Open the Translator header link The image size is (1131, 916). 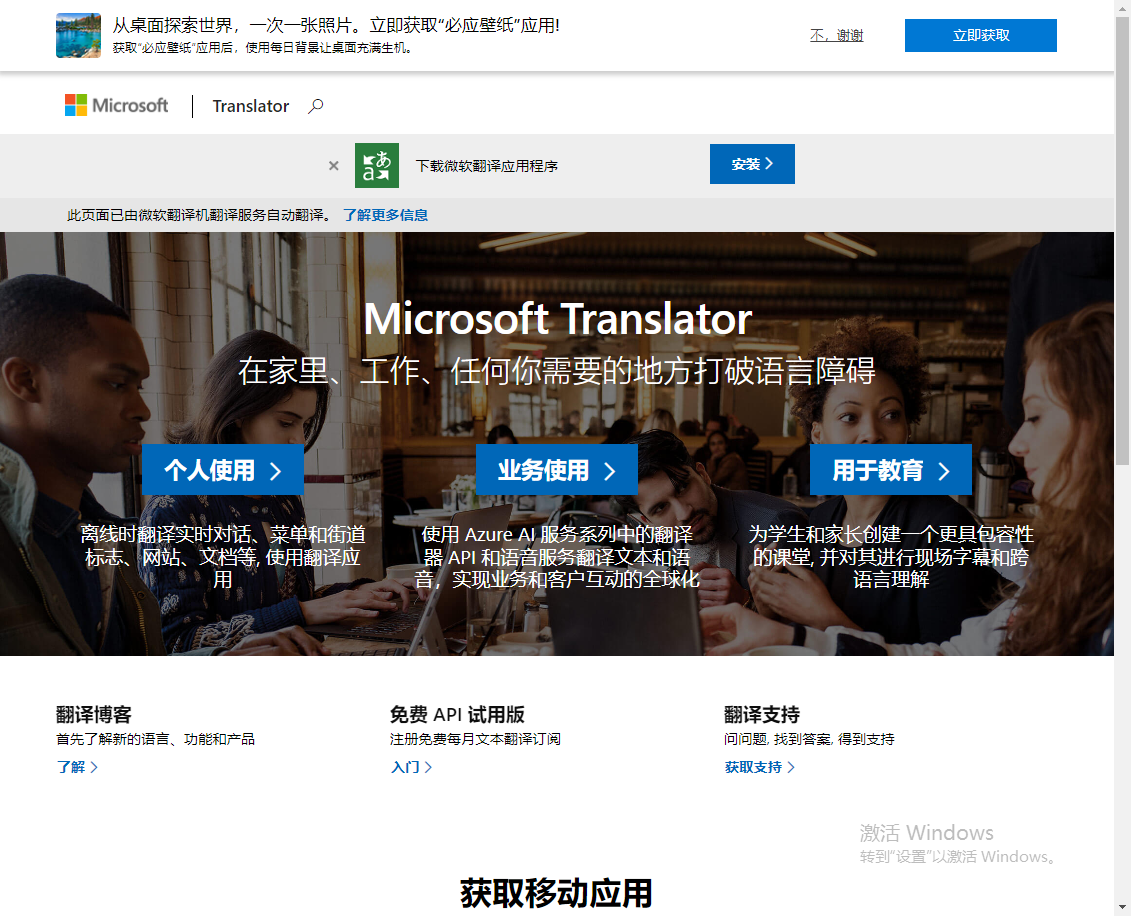tap(250, 106)
